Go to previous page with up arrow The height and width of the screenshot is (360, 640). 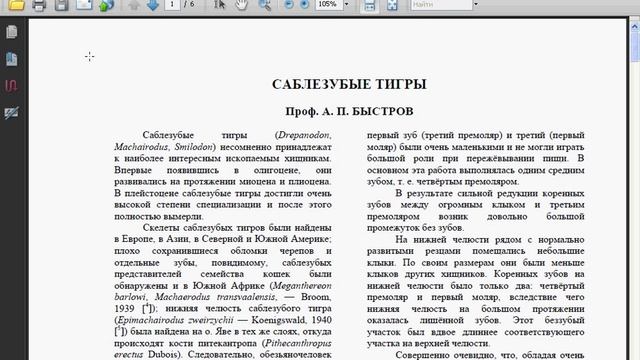click(x=134, y=5)
